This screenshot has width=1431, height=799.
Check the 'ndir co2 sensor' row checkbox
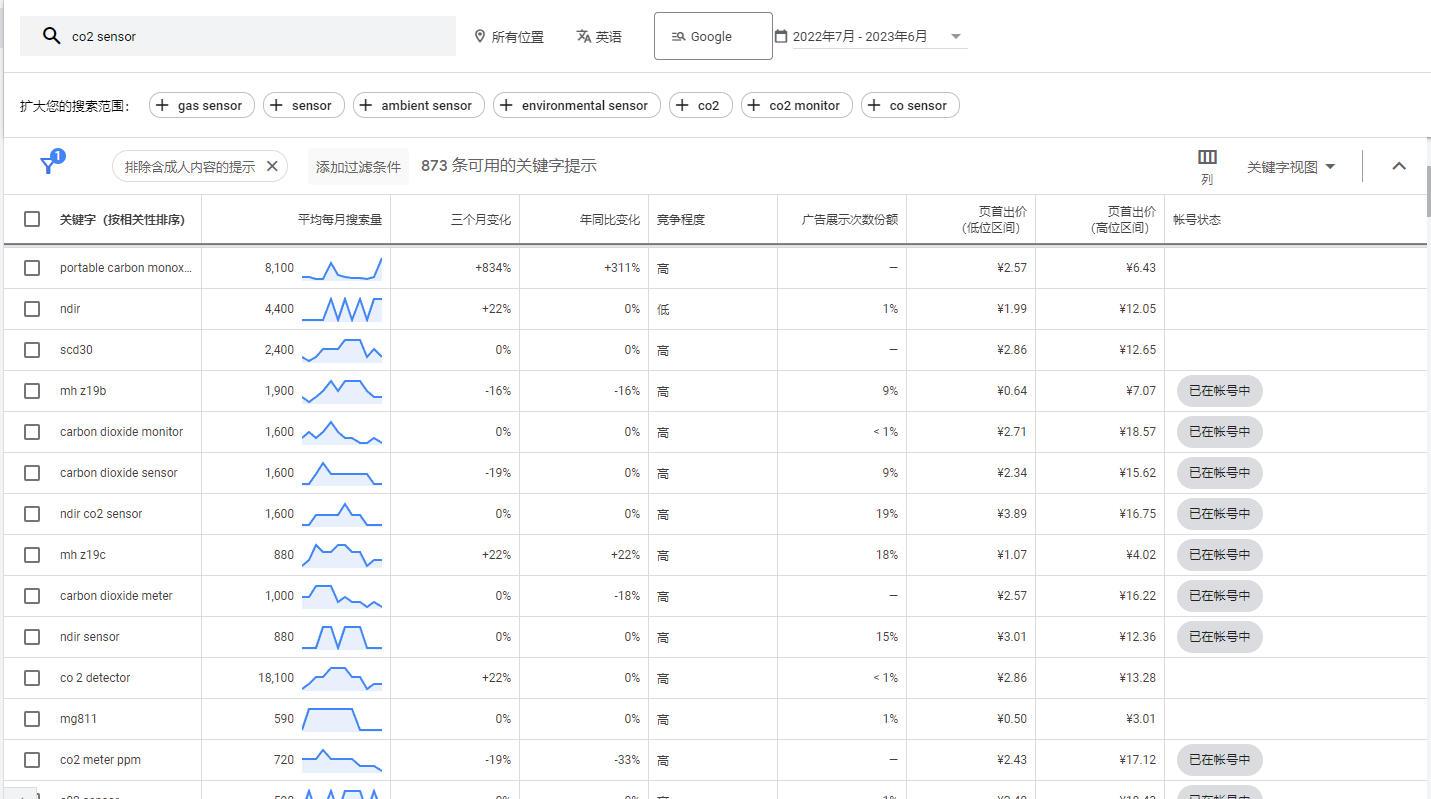point(32,514)
